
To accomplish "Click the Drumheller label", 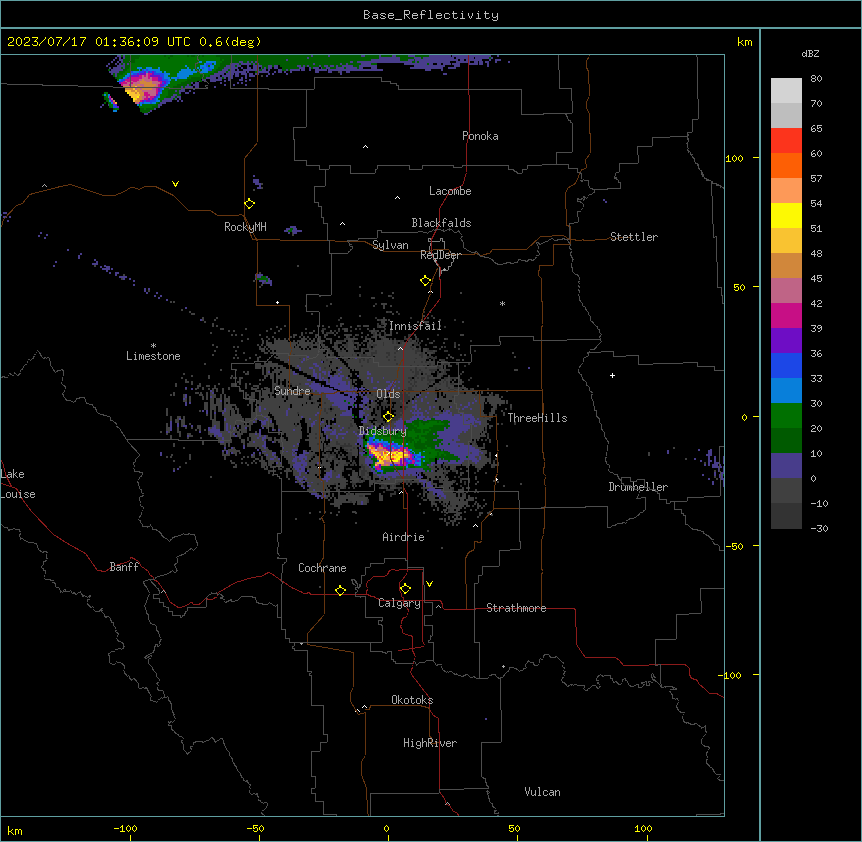I will tap(638, 487).
